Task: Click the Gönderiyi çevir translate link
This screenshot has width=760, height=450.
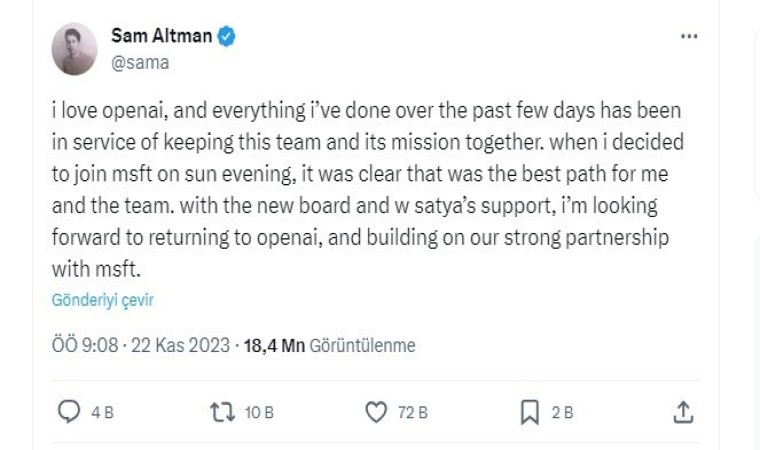Action: 102,300
